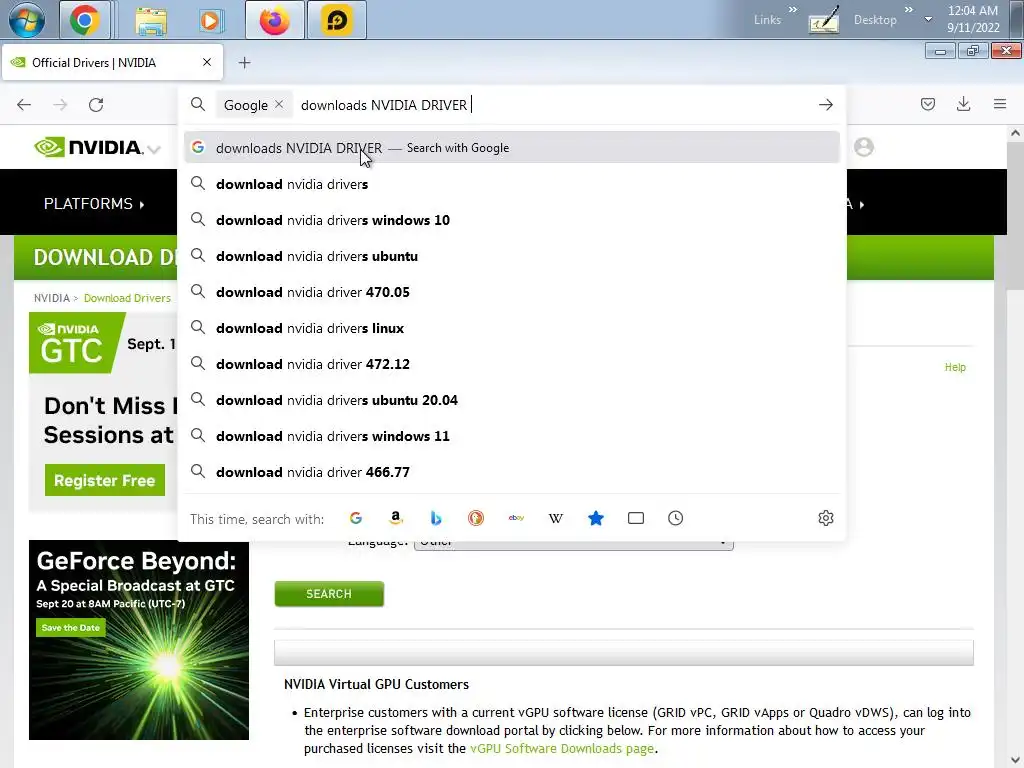The image size is (1024, 768).
Task: Choose 'Search with Google' top suggestion
Action: 511,148
